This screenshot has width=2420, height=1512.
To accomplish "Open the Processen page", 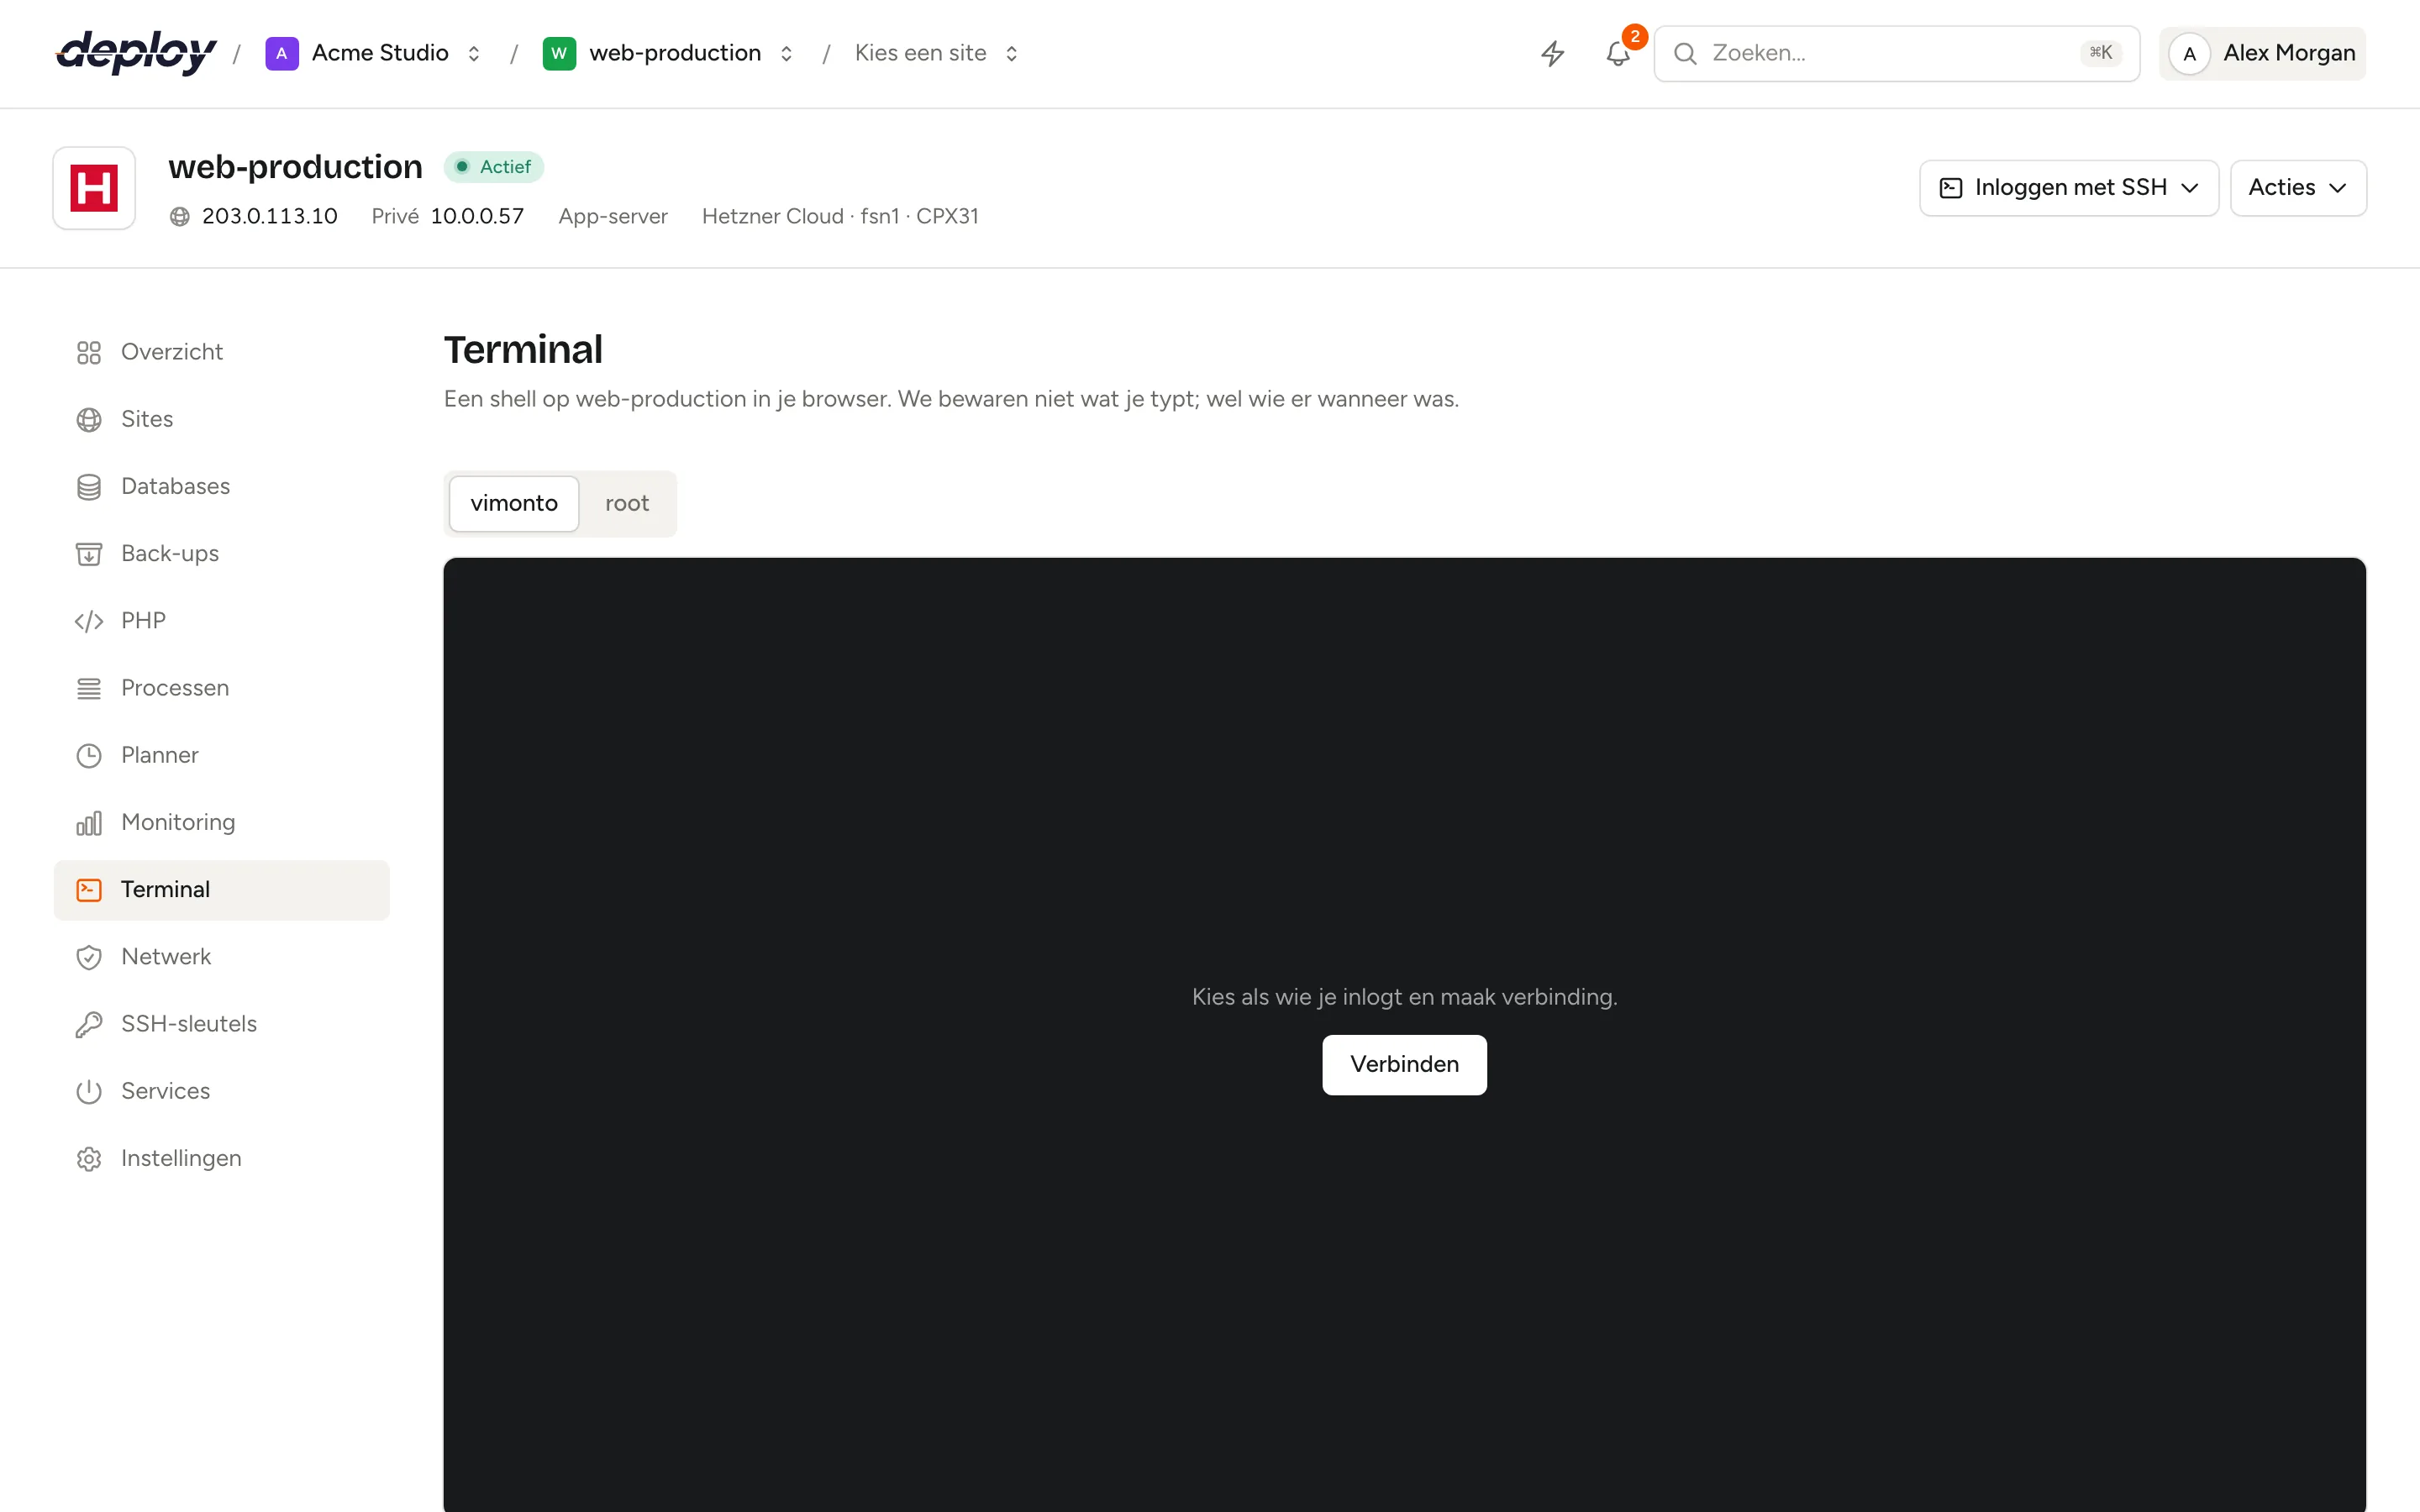I will [x=222, y=688].
